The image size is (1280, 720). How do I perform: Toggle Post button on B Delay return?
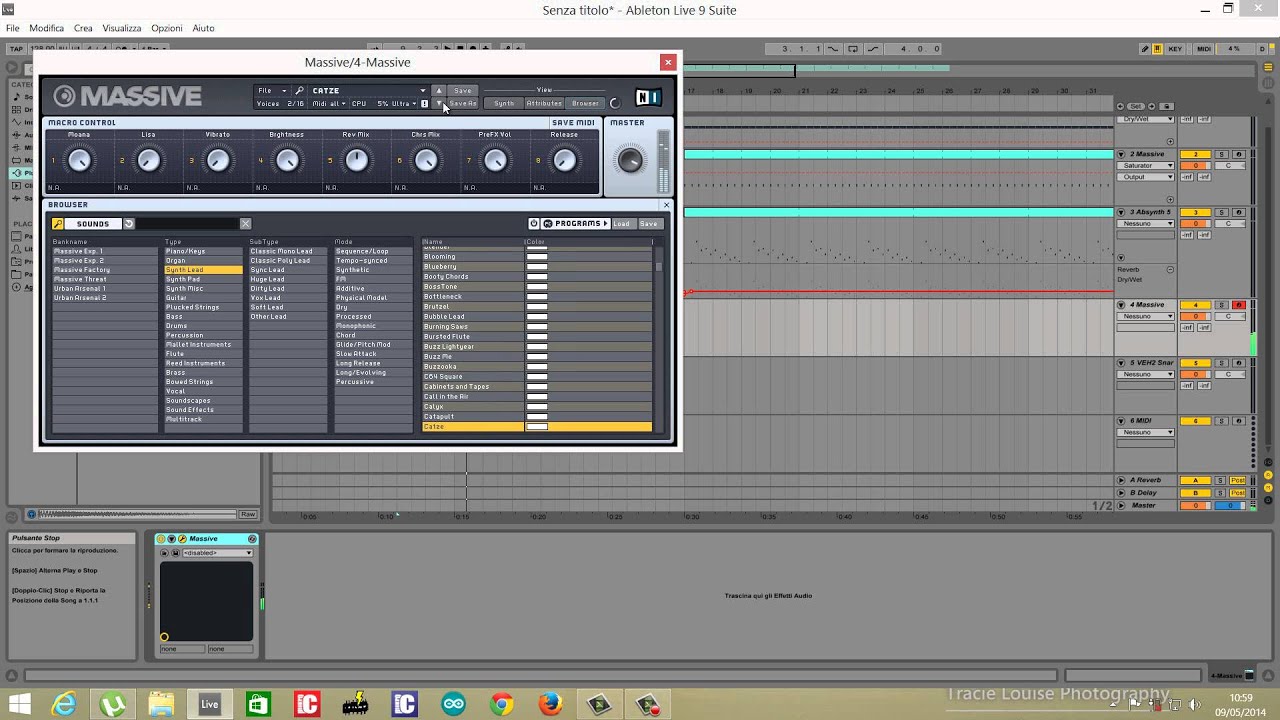click(1238, 493)
